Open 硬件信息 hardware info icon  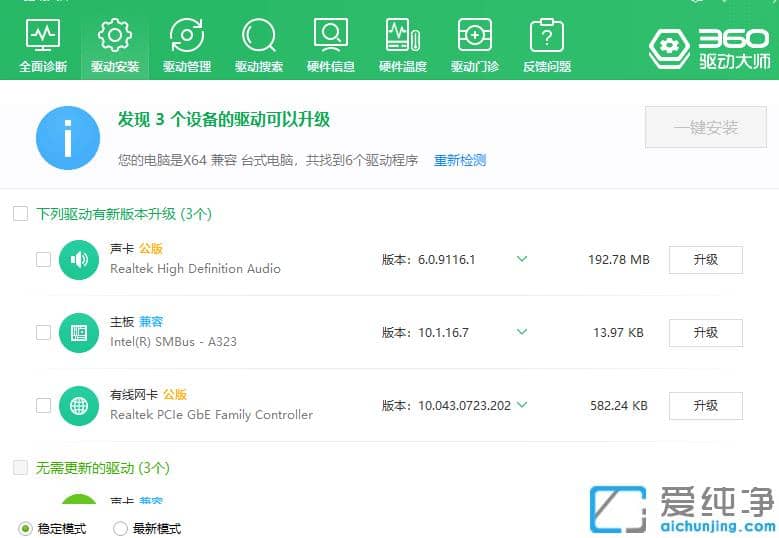331,45
